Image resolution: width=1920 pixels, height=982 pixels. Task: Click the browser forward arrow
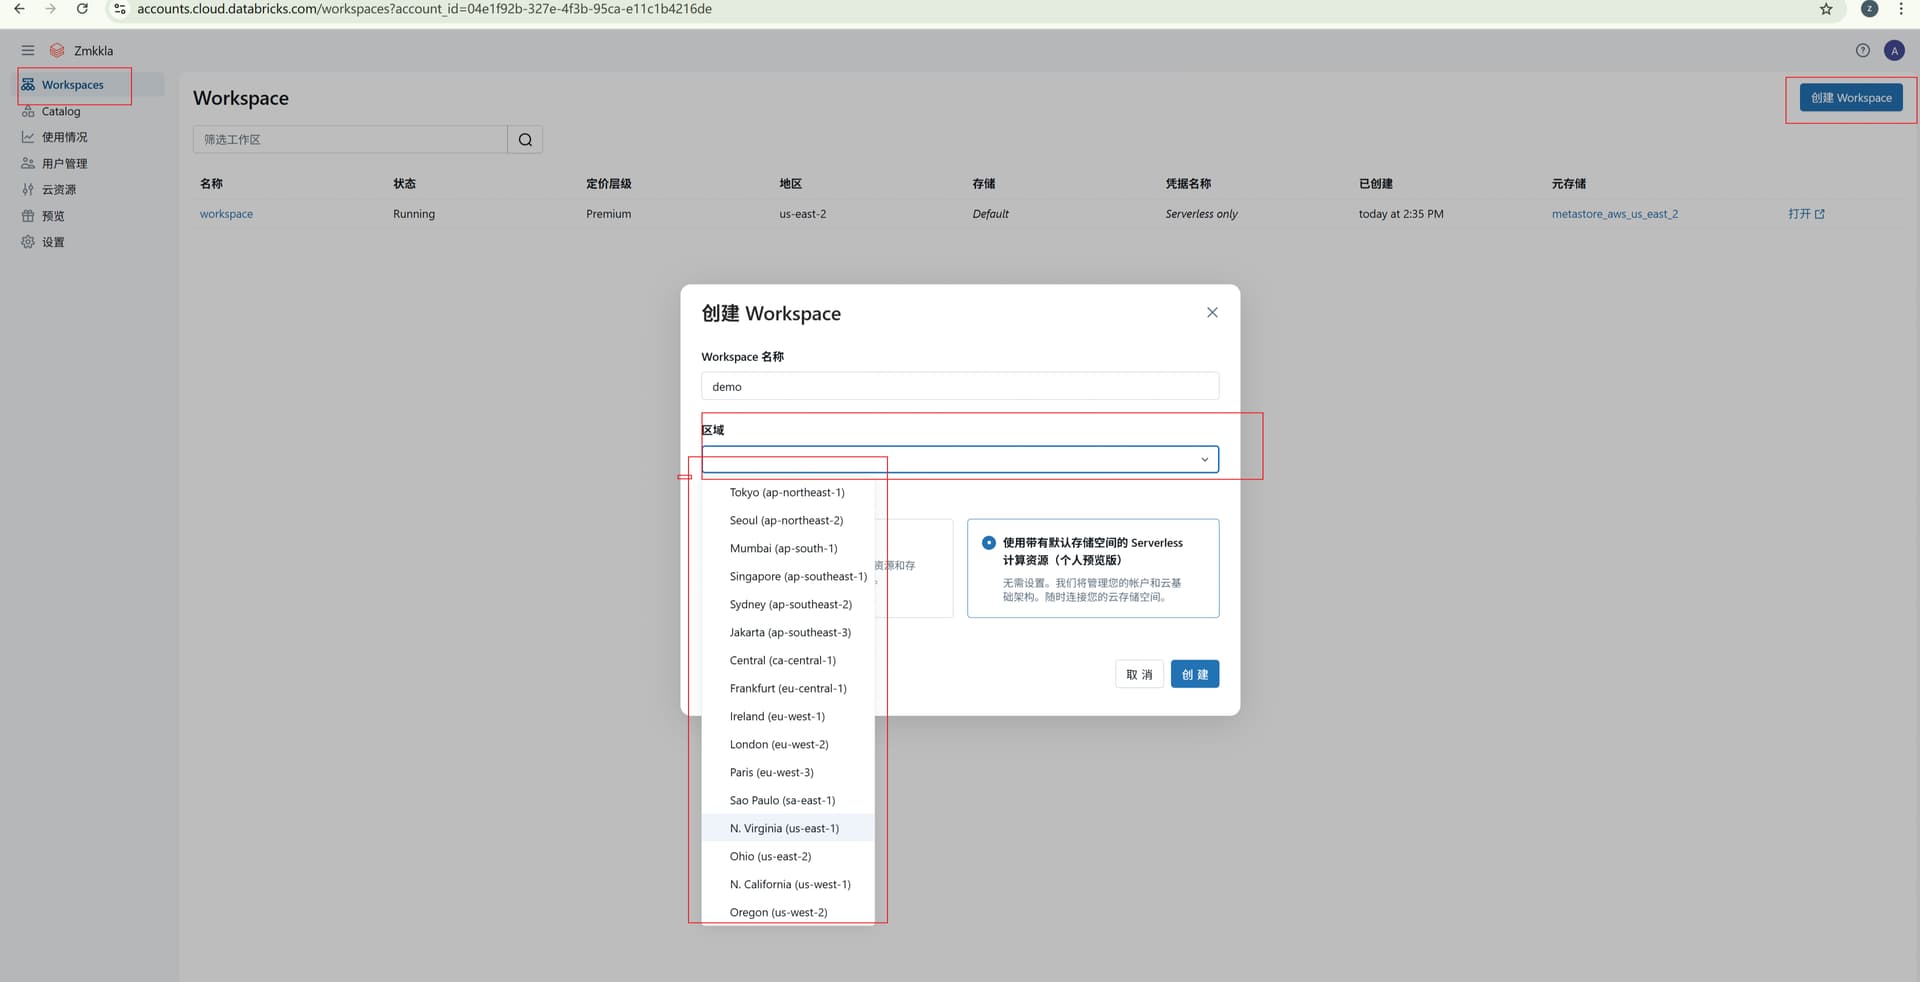pyautogui.click(x=51, y=9)
